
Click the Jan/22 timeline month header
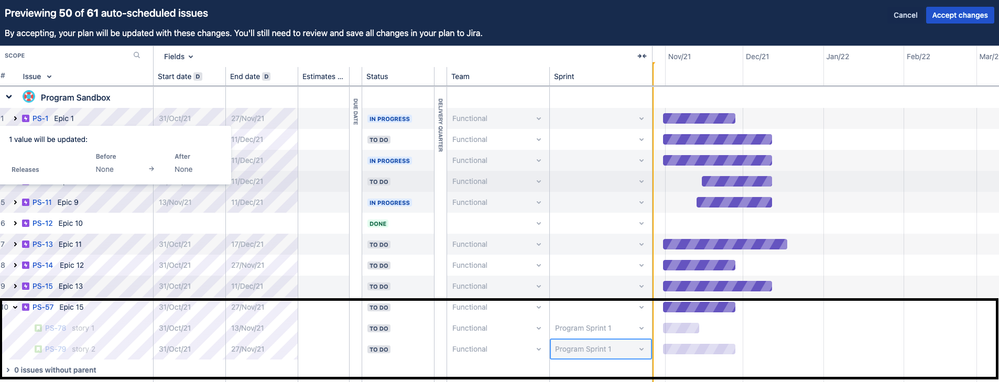point(838,57)
